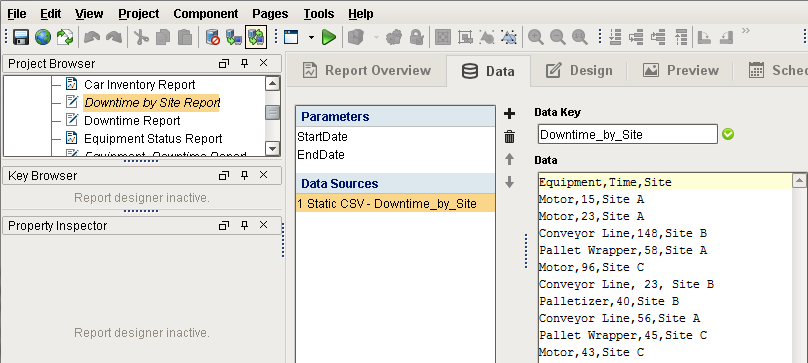Open the Edit menu
Image resolution: width=808 pixels, height=363 pixels.
tap(50, 14)
